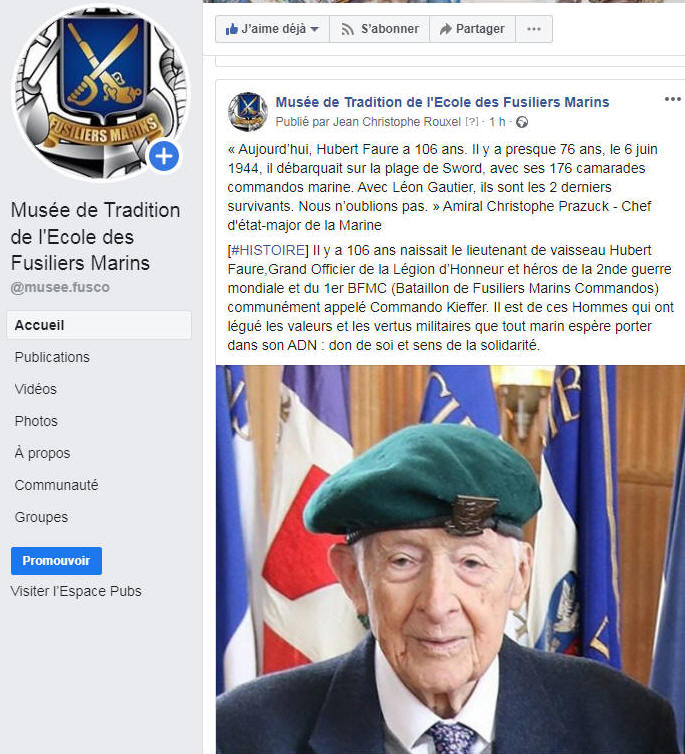685x754 pixels.
Task: Click the Visiter l'Espace Pubs link
Action: pos(76,591)
